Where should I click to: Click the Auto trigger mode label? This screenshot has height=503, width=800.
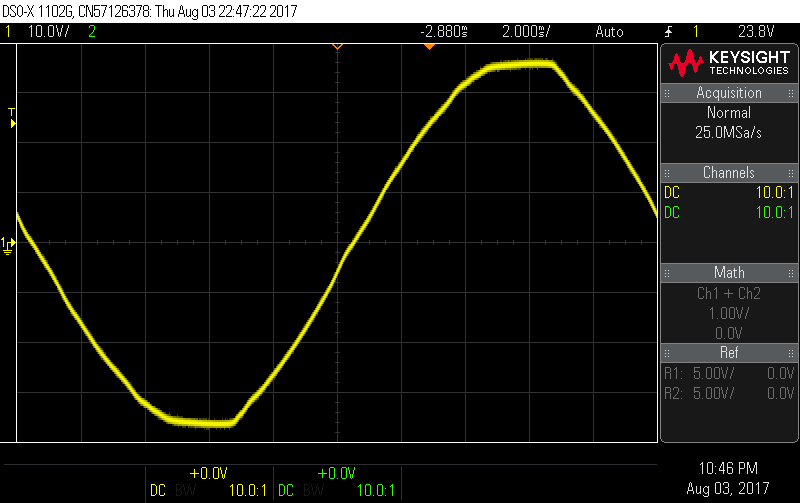[x=609, y=32]
